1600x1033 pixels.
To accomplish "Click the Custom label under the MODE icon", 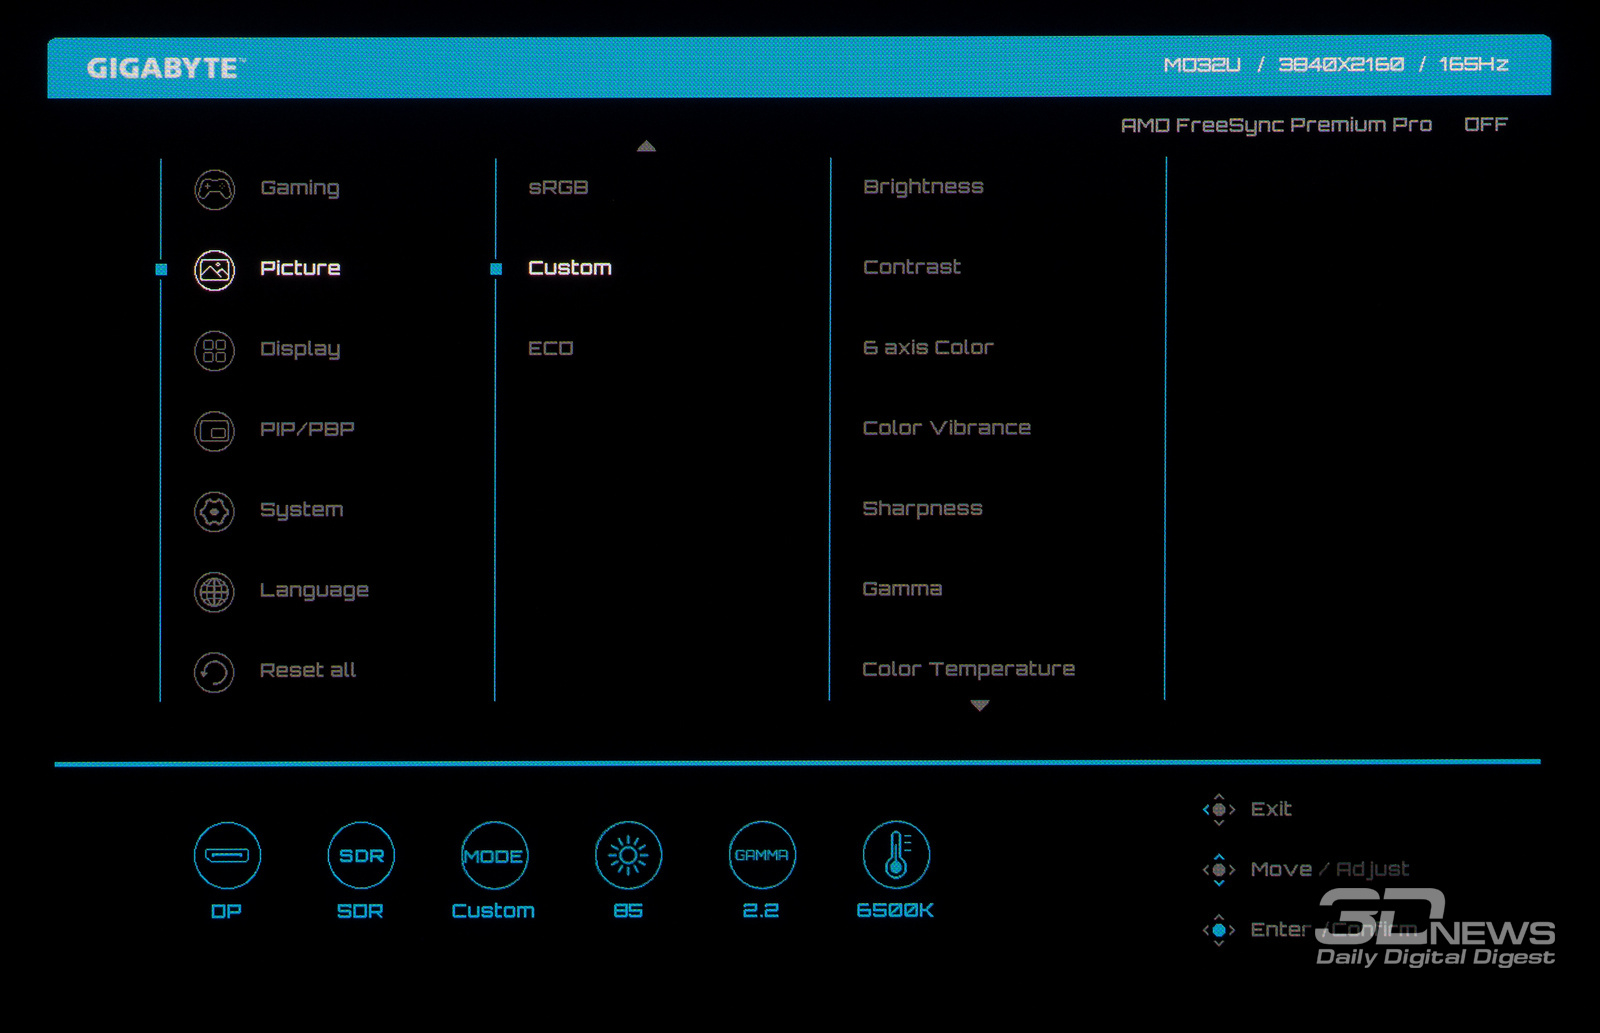I will (493, 911).
